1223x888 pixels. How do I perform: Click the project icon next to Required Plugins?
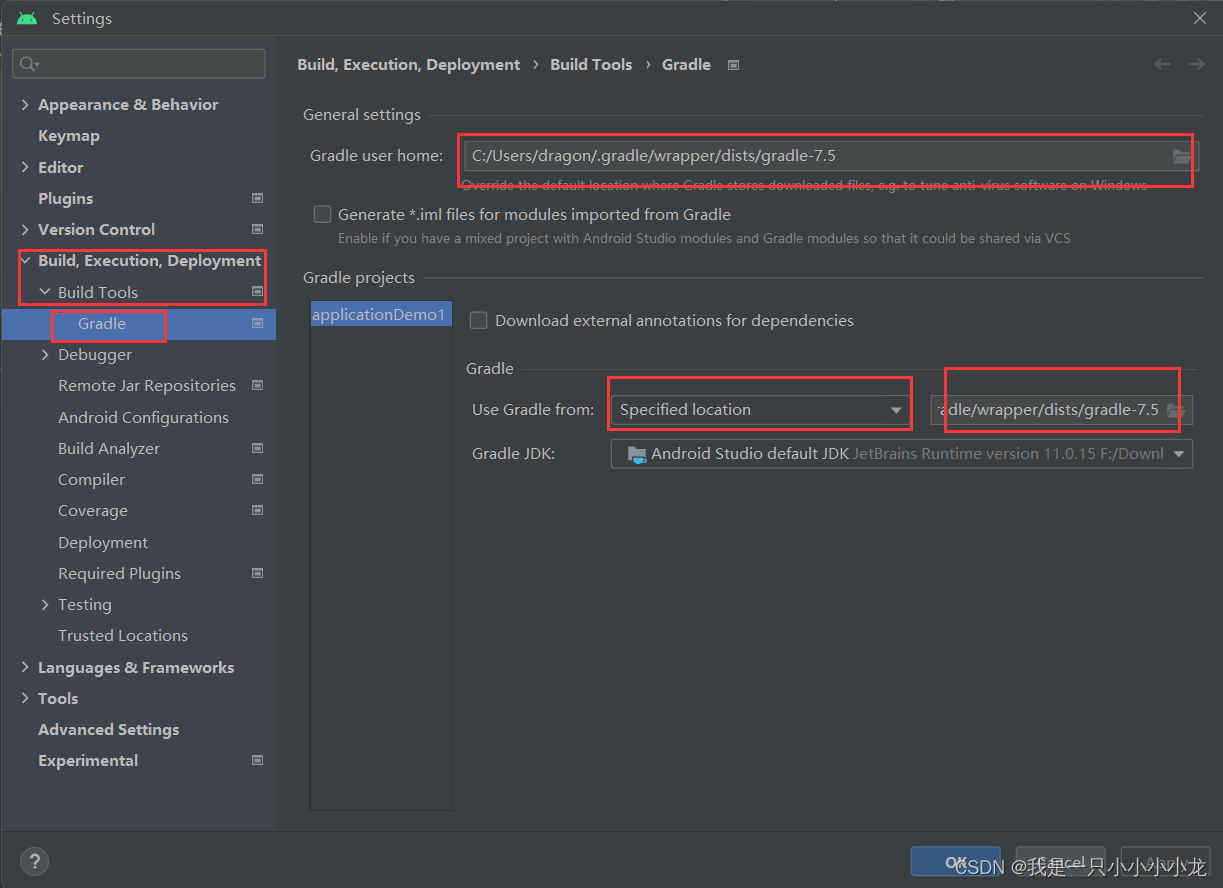tap(257, 573)
